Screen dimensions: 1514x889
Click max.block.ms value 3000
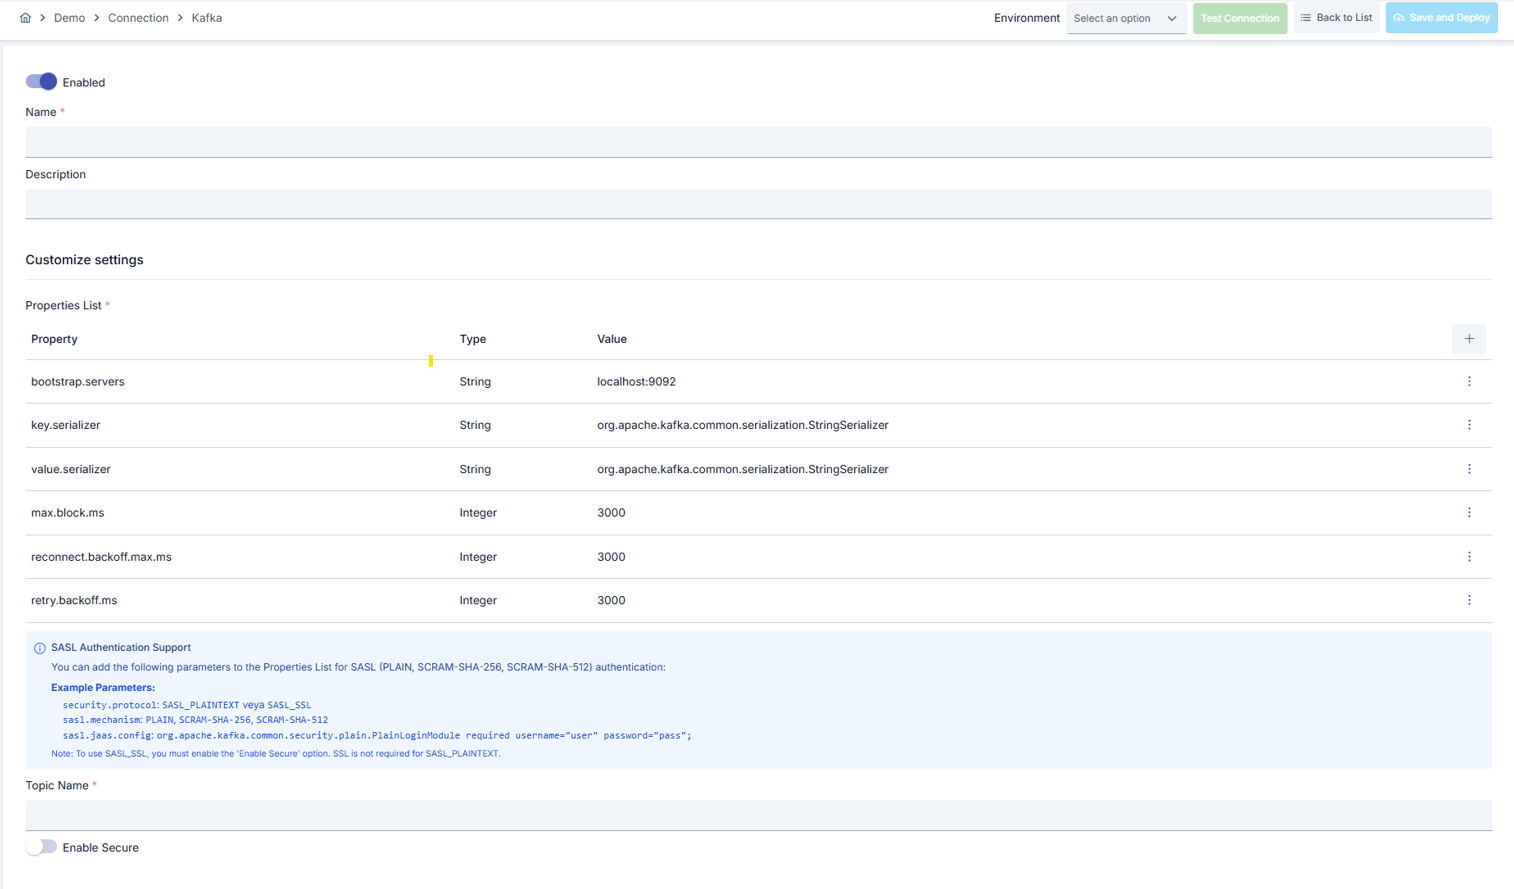[611, 513]
